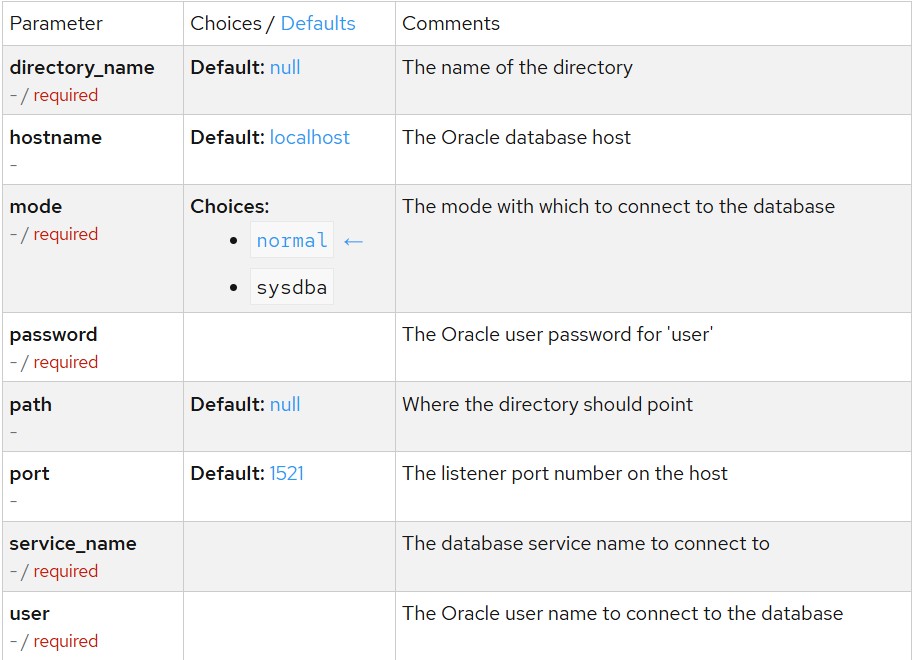Click the null default for path

point(285,405)
